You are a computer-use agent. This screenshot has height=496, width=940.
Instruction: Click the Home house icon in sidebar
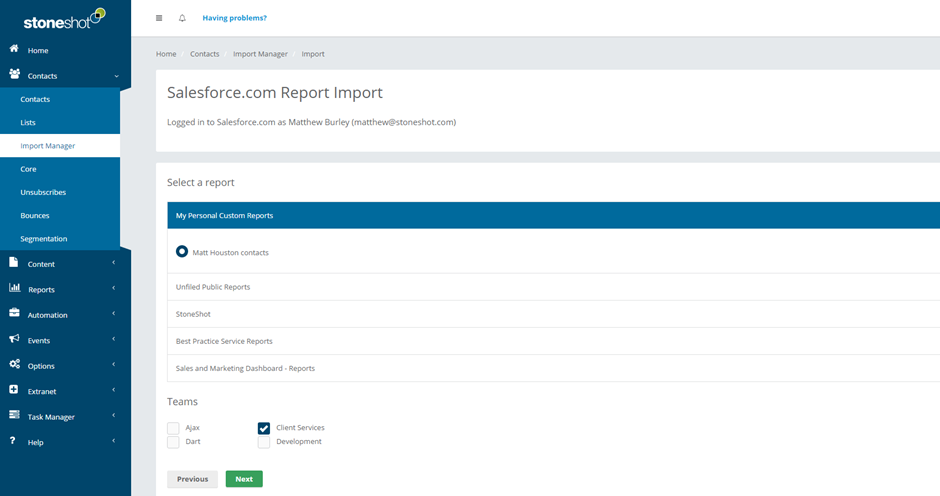coord(14,49)
